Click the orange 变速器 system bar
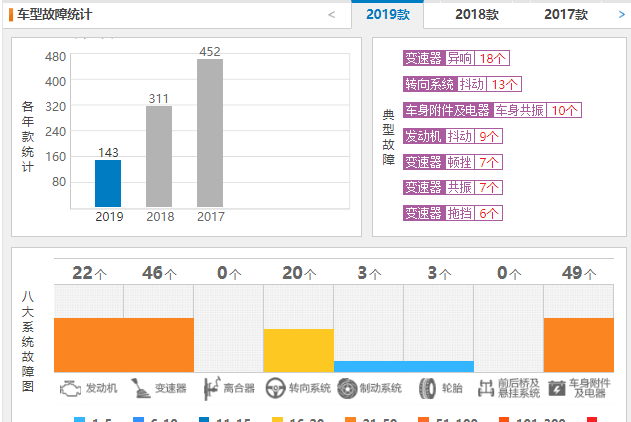 [159, 345]
